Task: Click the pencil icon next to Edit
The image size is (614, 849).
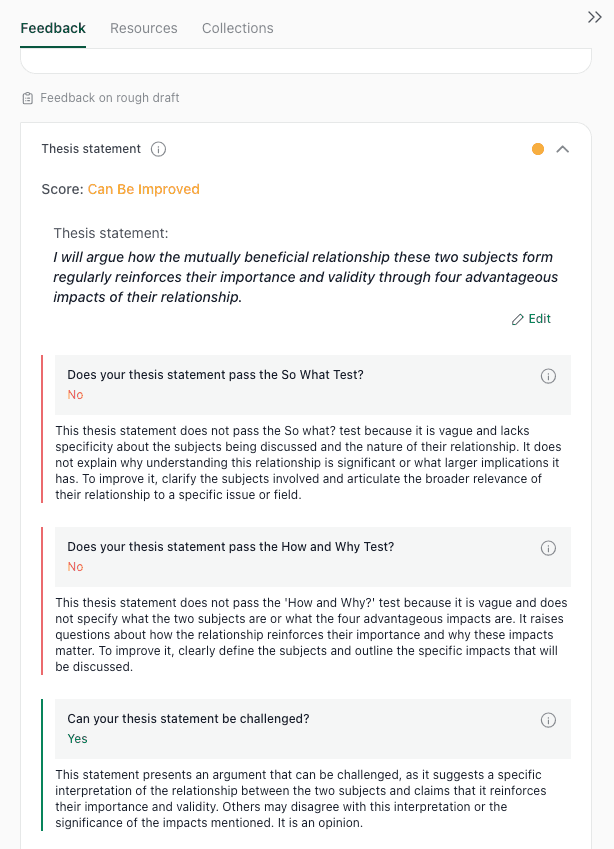Action: (517, 318)
